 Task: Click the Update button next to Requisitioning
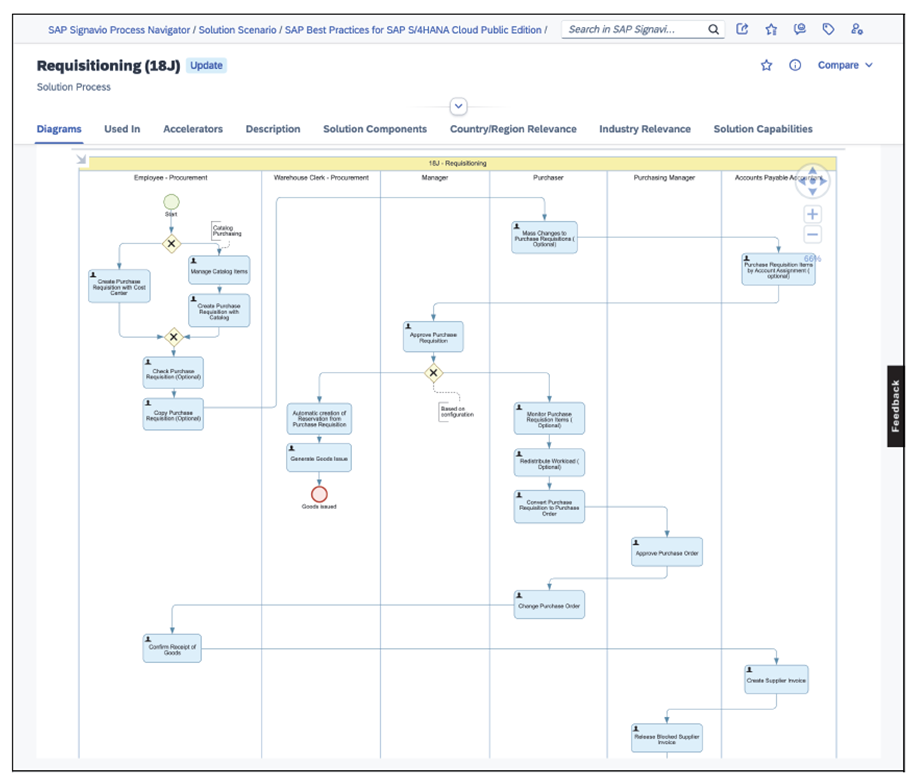206,65
